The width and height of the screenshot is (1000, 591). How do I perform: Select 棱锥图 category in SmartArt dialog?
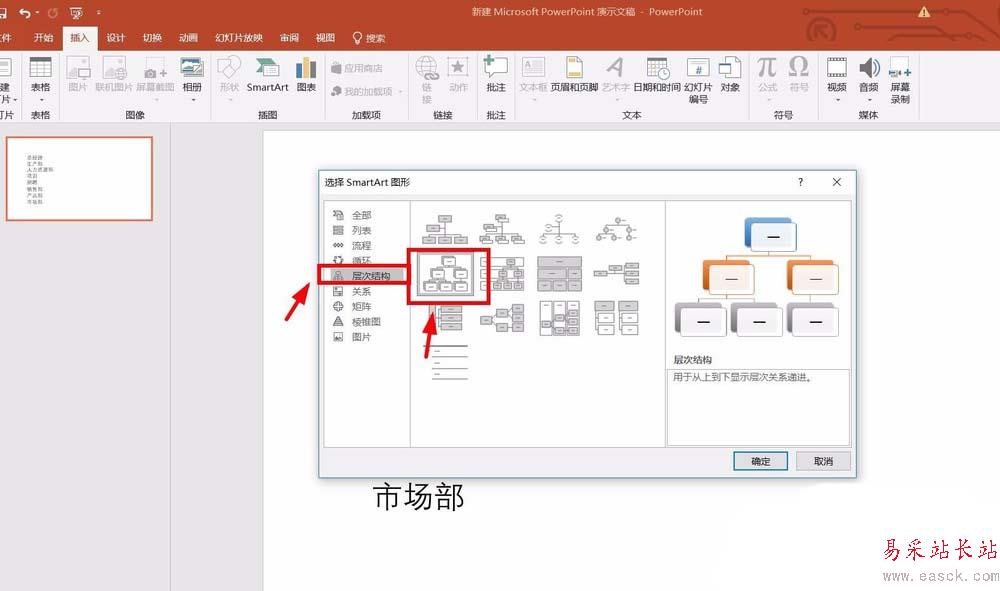(x=367, y=323)
